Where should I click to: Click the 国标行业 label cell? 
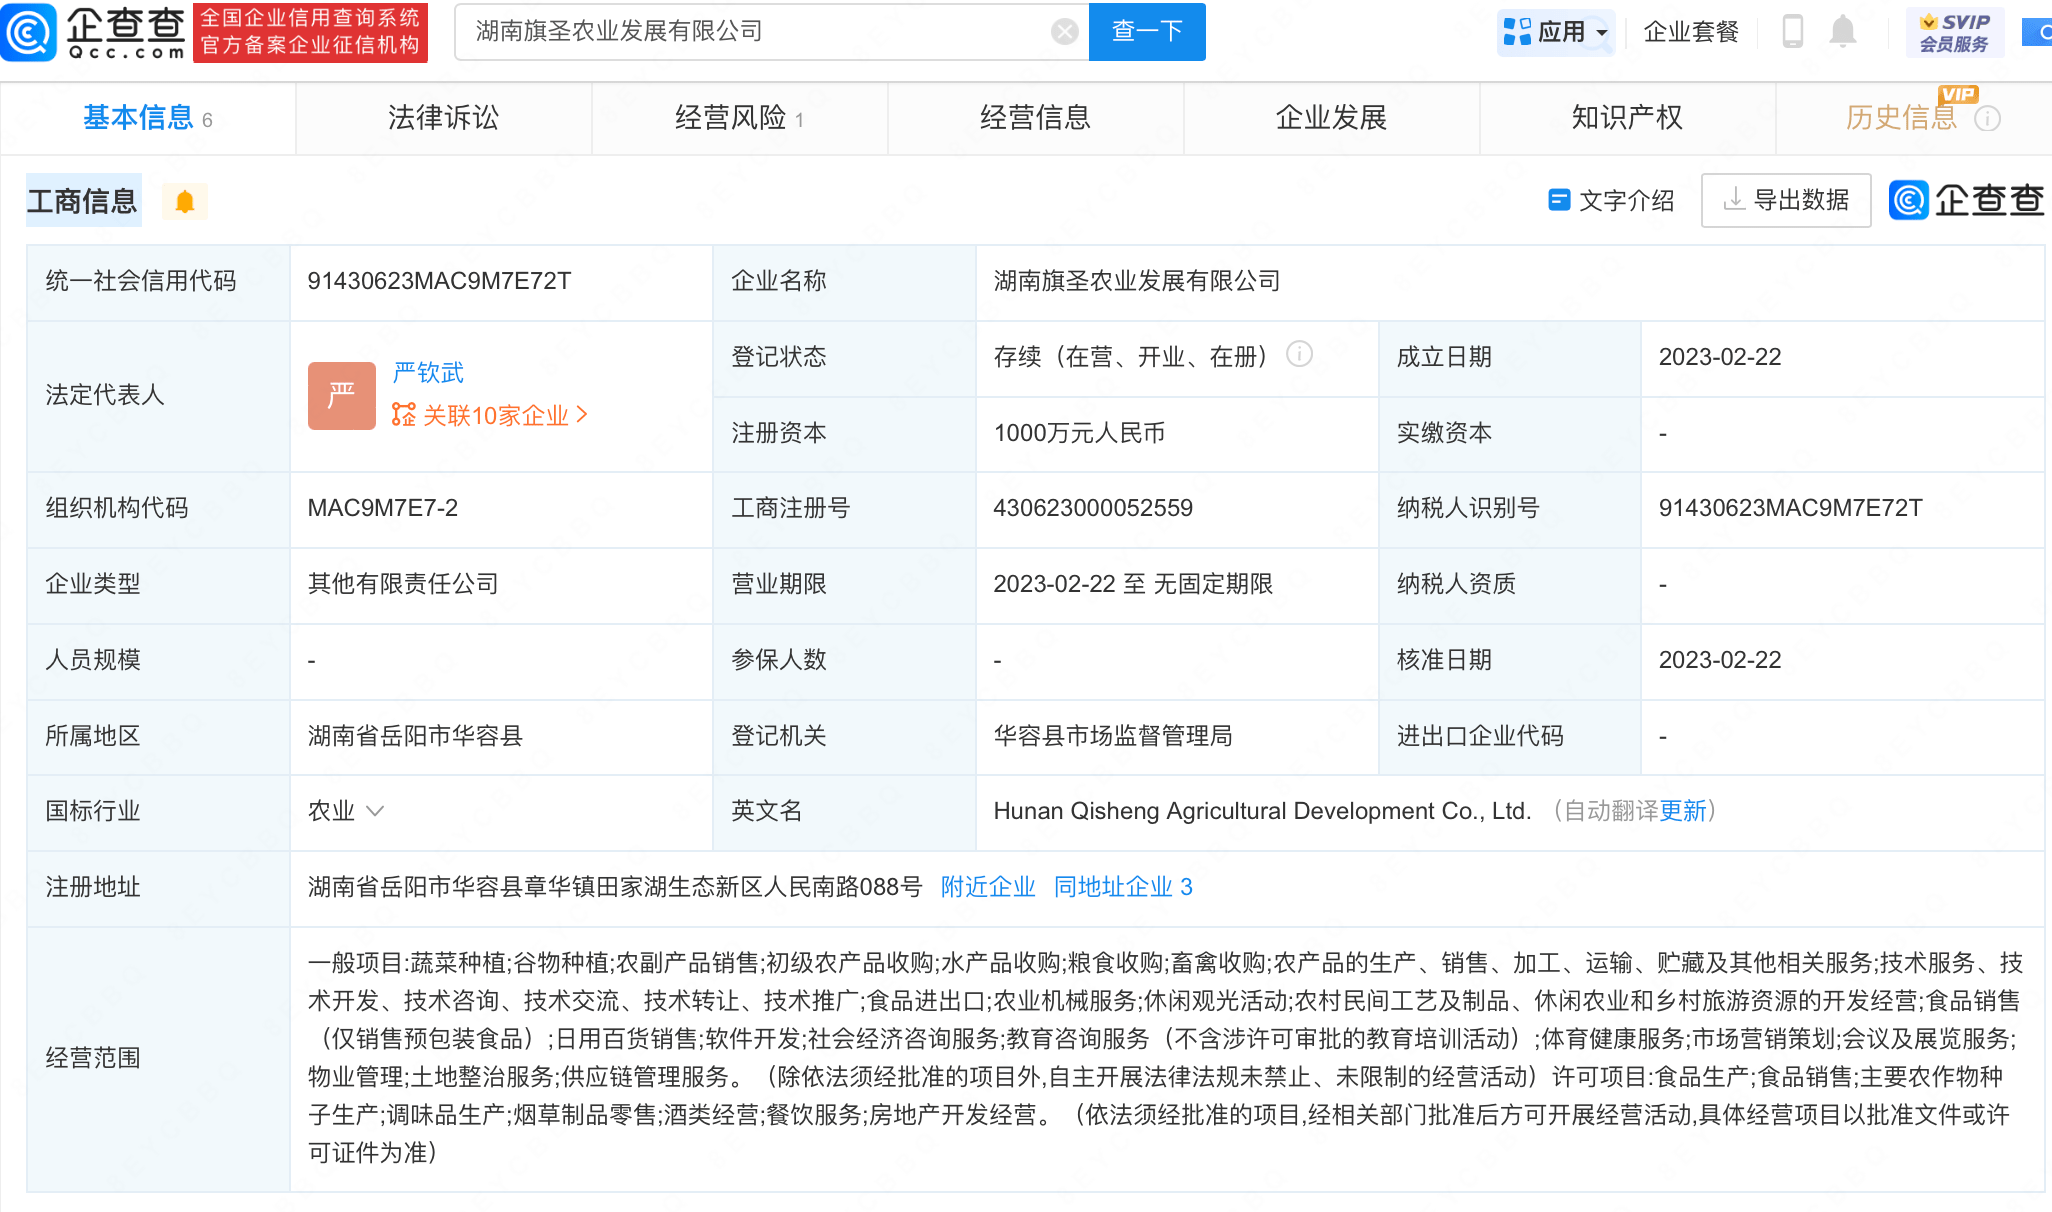tap(158, 813)
